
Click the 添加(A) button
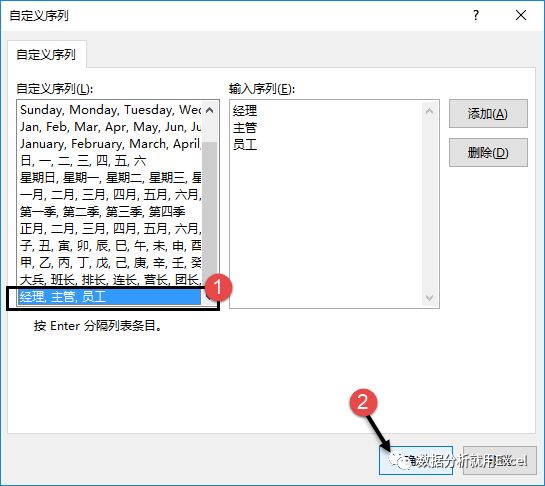tap(488, 114)
